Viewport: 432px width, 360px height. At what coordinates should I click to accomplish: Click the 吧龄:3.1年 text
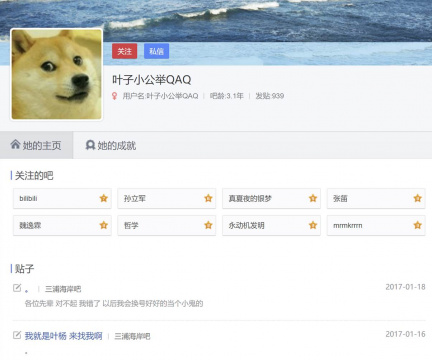point(227,96)
